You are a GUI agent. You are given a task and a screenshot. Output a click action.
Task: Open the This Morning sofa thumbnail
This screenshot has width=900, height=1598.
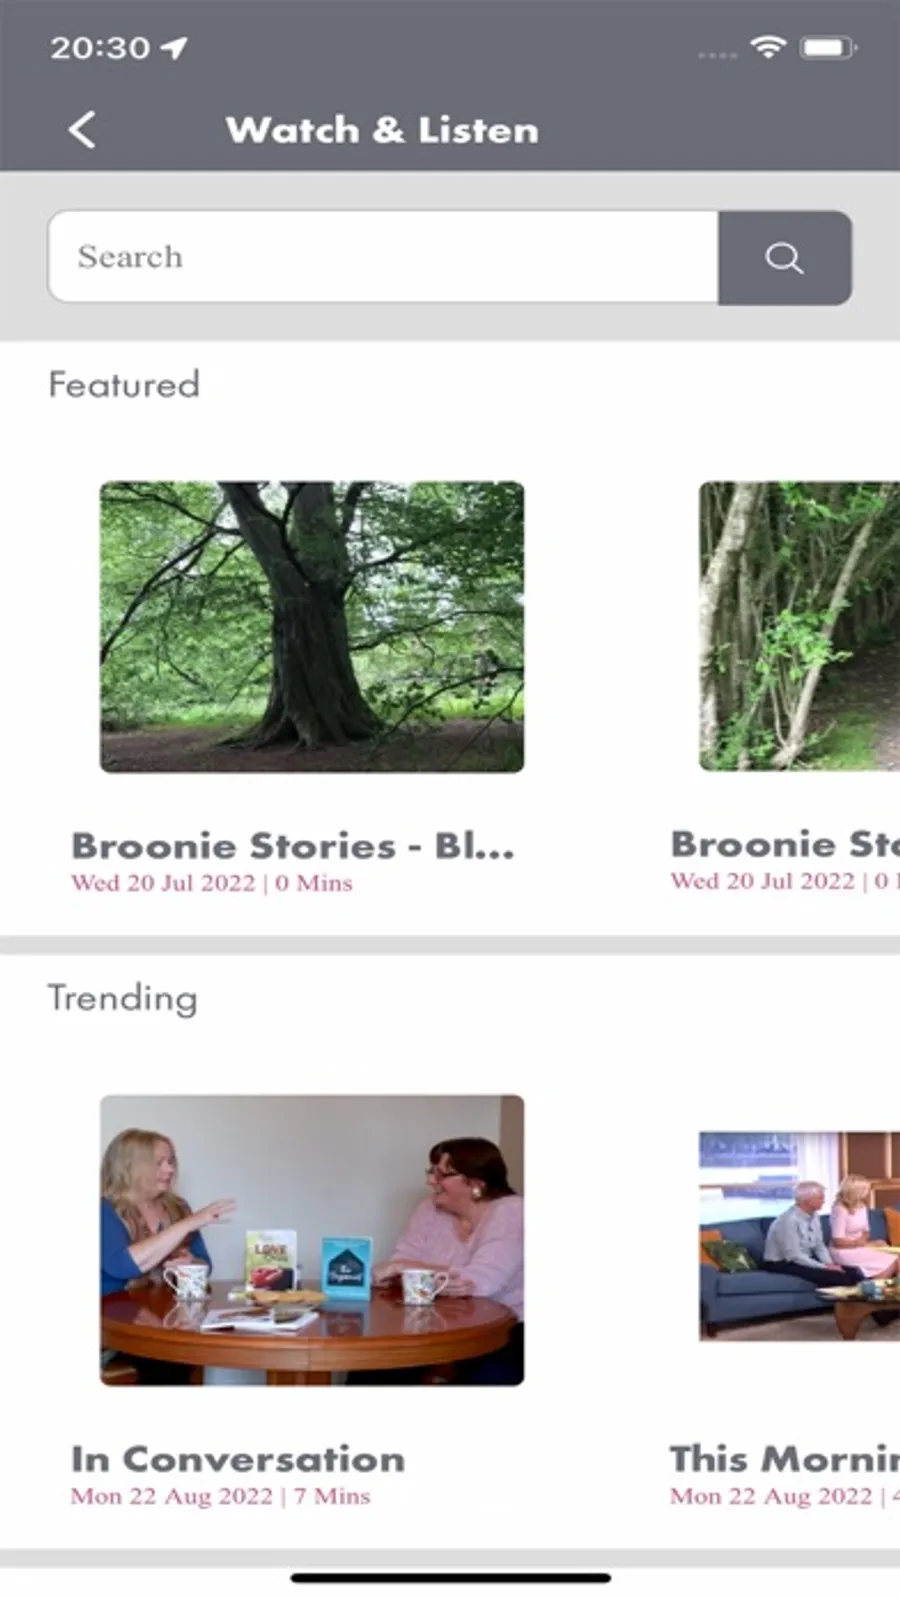(799, 1236)
